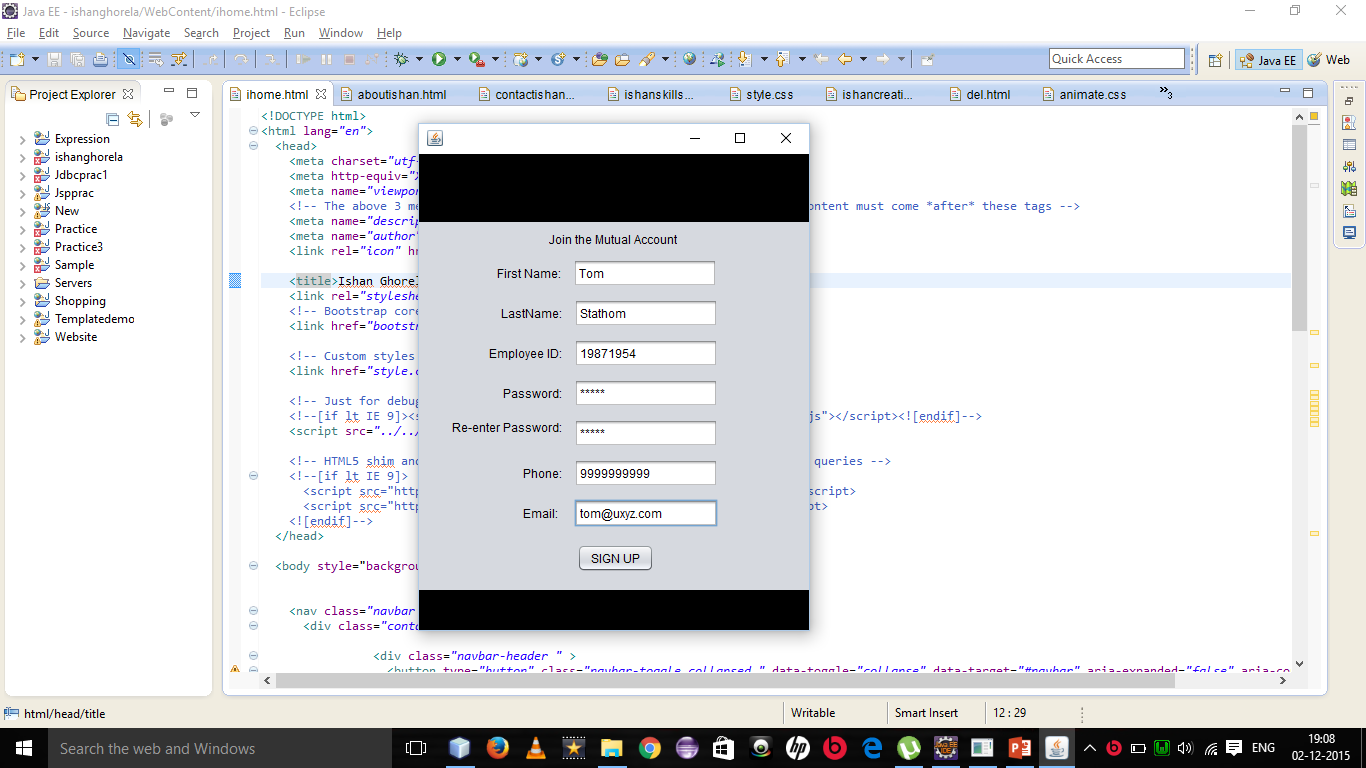Image resolution: width=1366 pixels, height=768 pixels.
Task: Select the Templatedemo project
Action: [94, 319]
